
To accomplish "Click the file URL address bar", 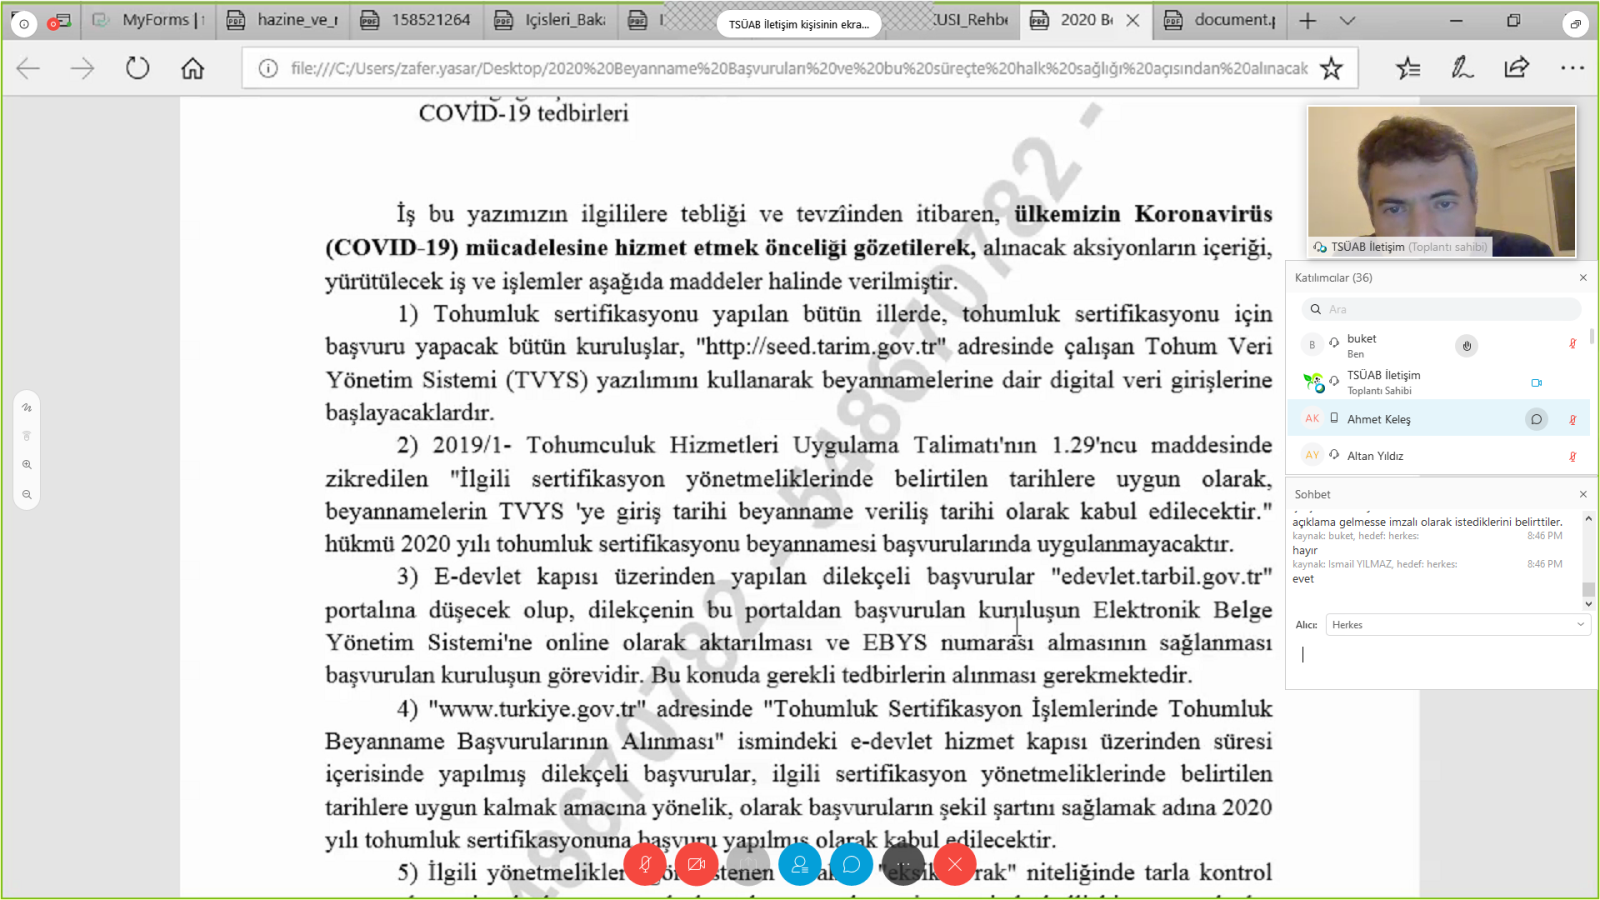I will [x=799, y=68].
